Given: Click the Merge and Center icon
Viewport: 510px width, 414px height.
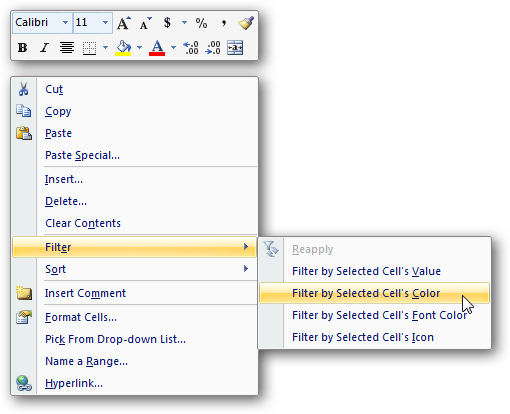Looking at the screenshot, I should [235, 48].
